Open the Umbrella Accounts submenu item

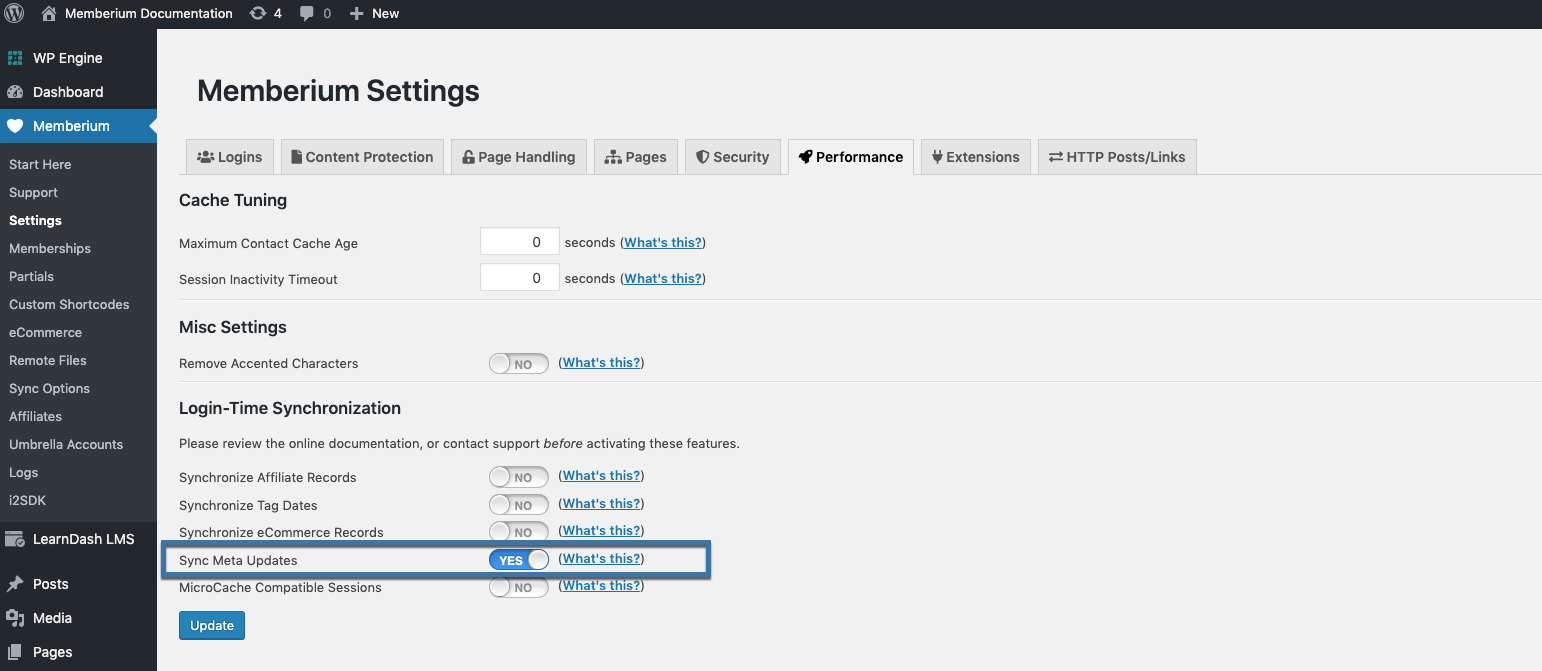tap(66, 444)
